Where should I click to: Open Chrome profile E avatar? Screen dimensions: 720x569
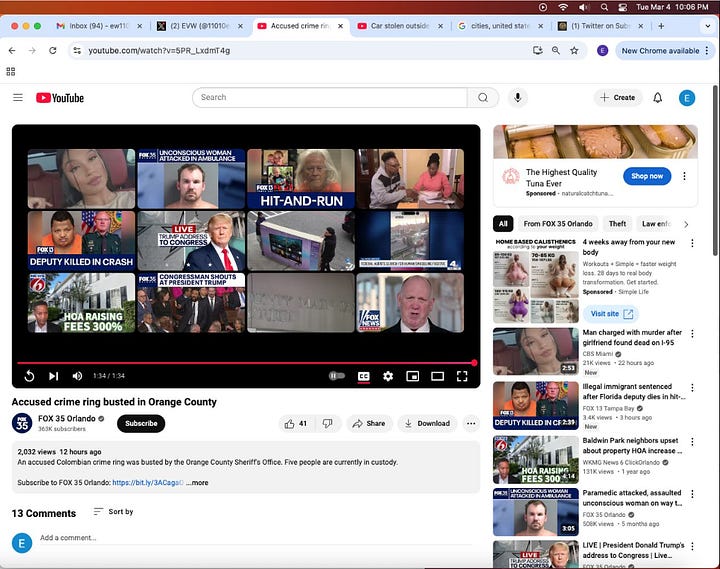pos(602,51)
